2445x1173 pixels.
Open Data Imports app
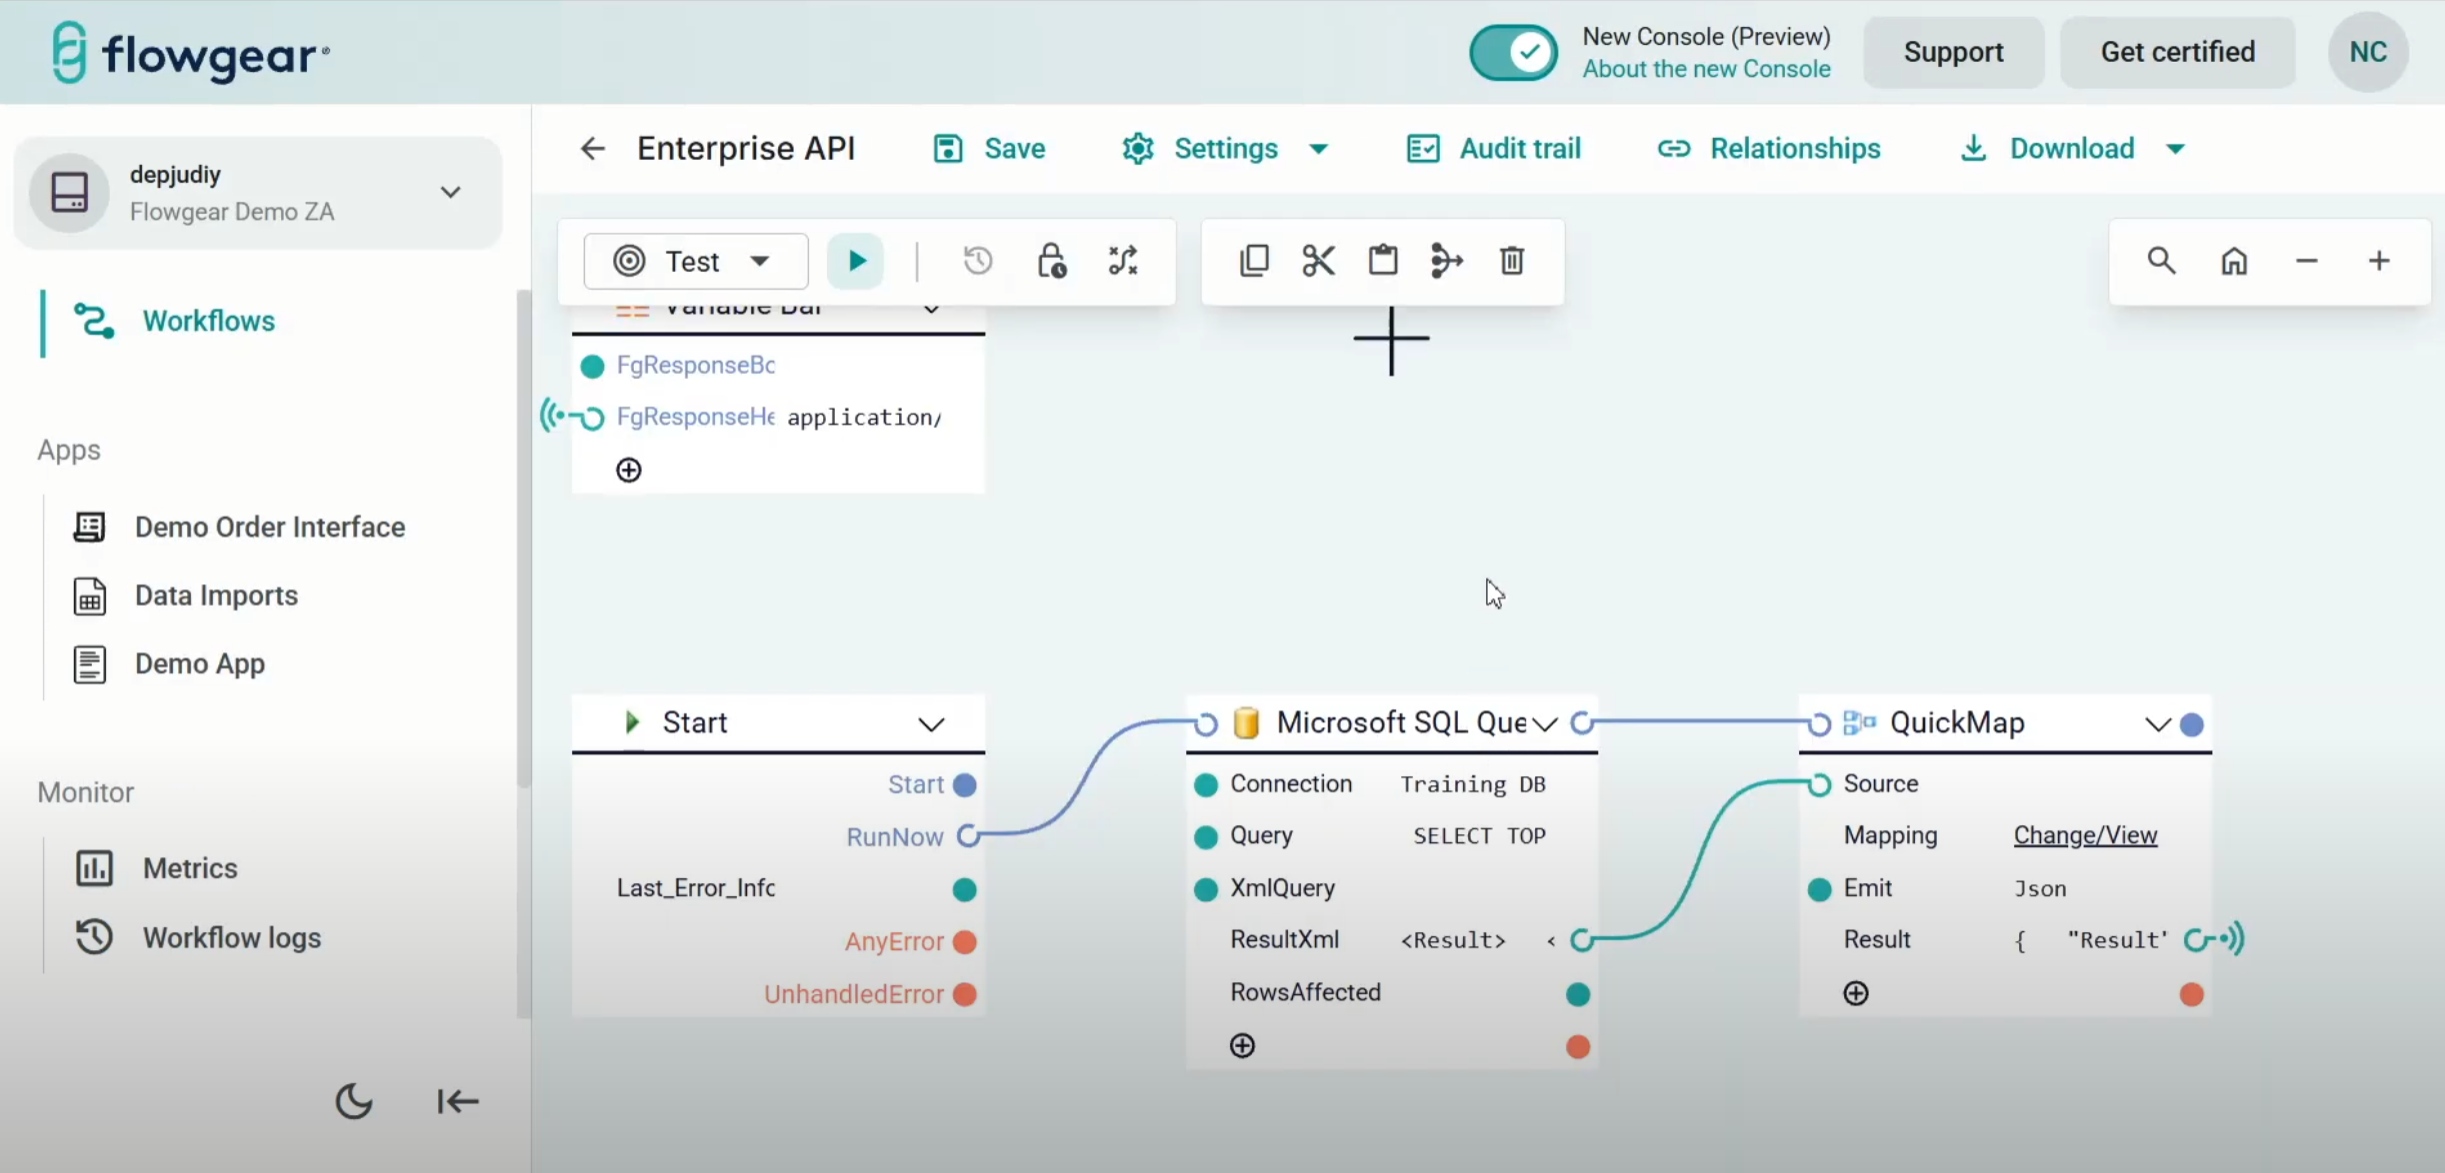click(x=216, y=595)
